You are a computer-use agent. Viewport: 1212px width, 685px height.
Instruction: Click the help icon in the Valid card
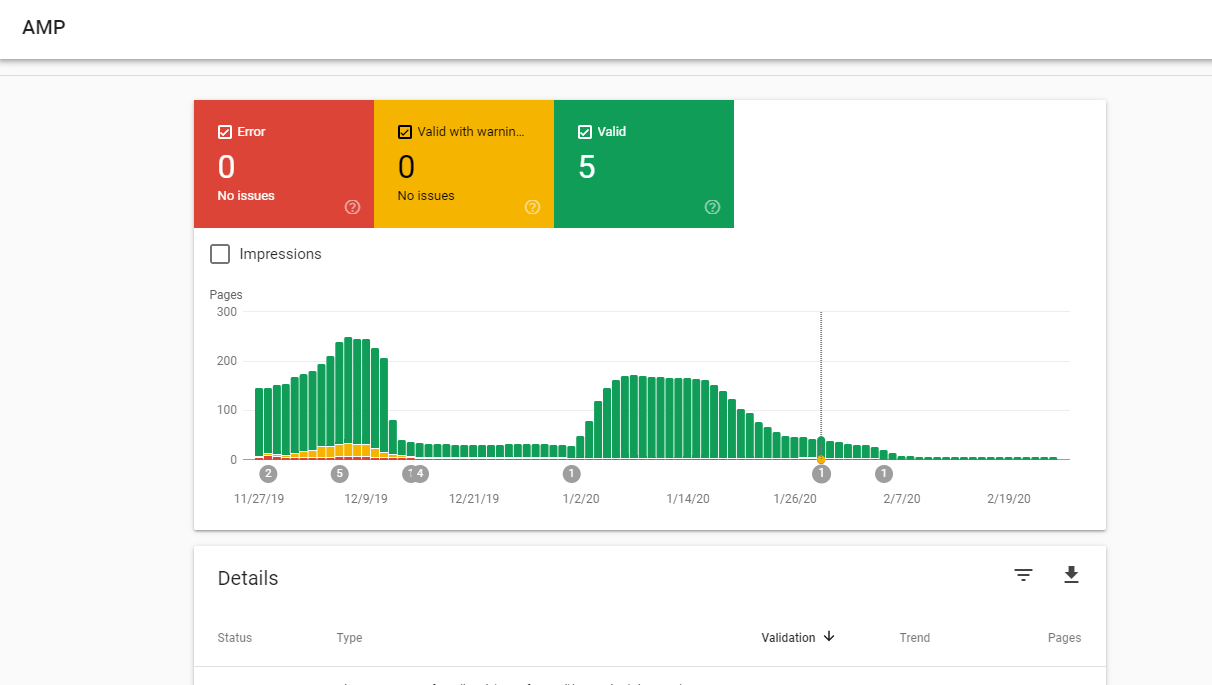712,207
